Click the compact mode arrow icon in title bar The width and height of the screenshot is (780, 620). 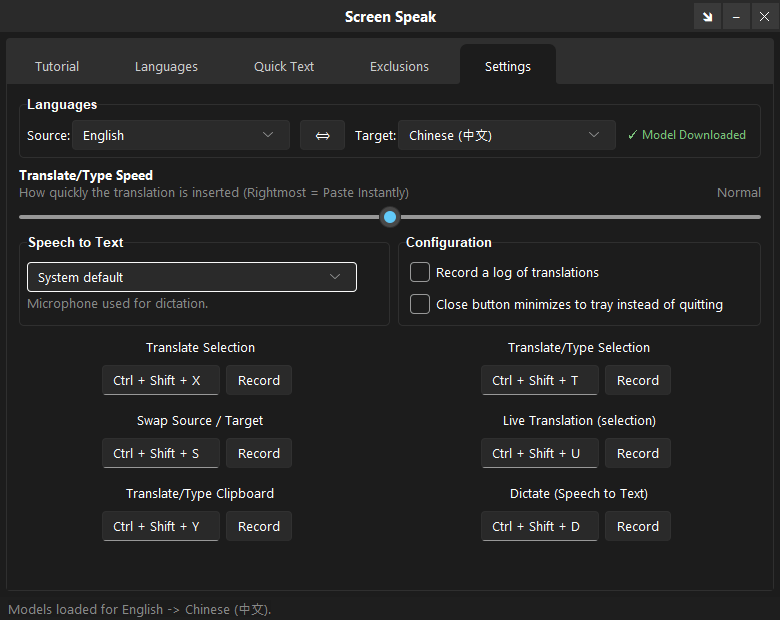(707, 17)
